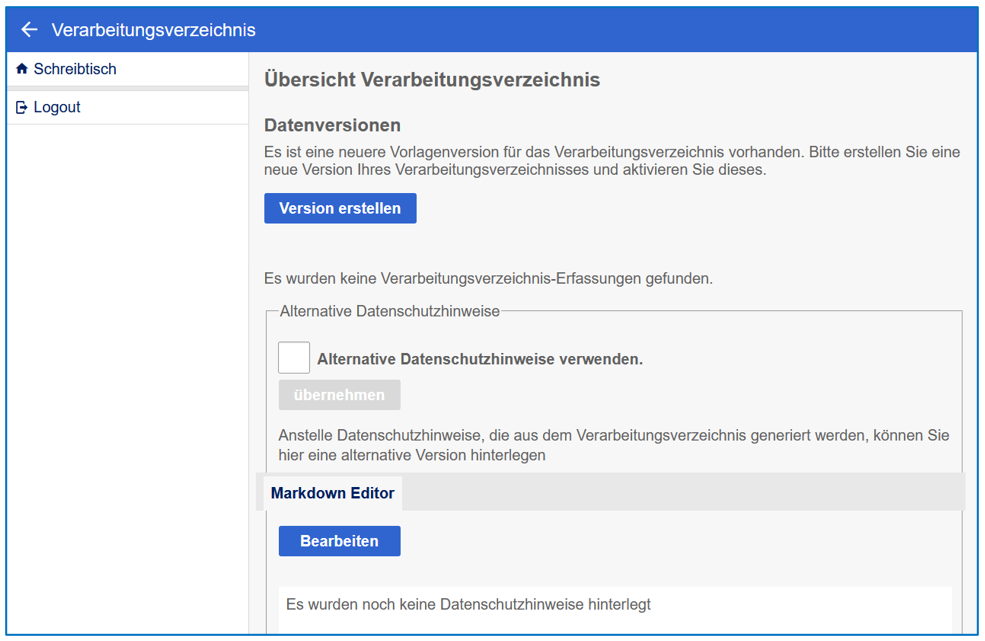
Task: Click the notice about a newer Vorlagenversion
Action: (611, 161)
